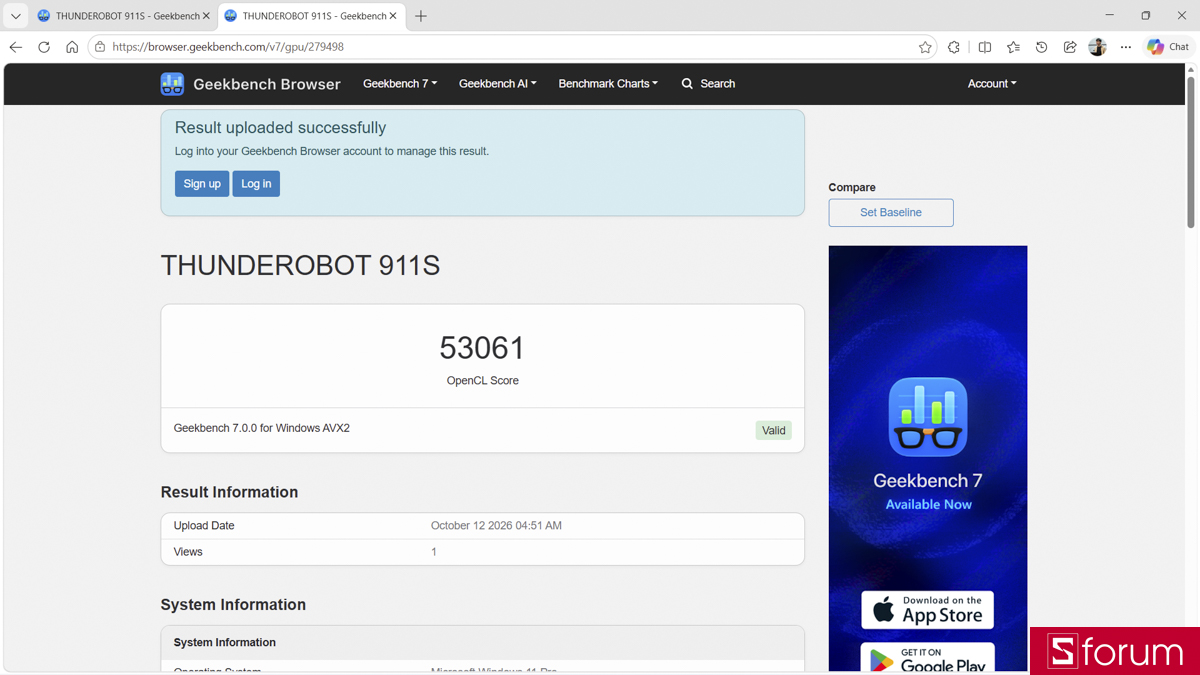The height and width of the screenshot is (675, 1200).
Task: Click the Geekbench 7.0.0 for Windows AVX2 text
Action: (262, 428)
